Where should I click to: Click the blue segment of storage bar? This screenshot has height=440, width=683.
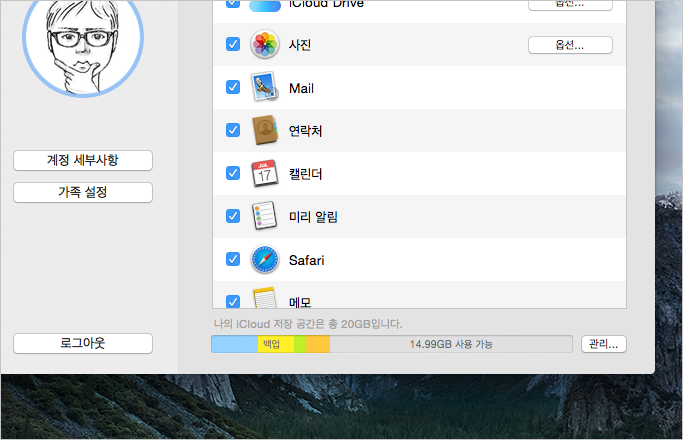click(235, 344)
